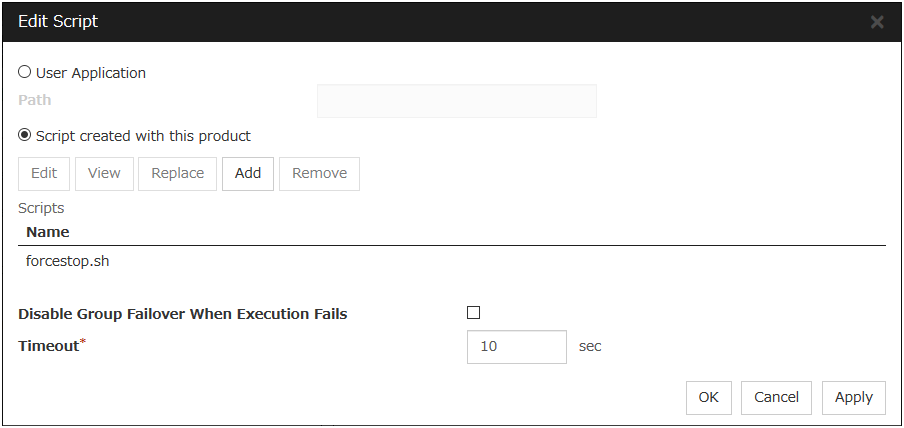Click the Name column header
The image size is (904, 428).
click(x=48, y=232)
